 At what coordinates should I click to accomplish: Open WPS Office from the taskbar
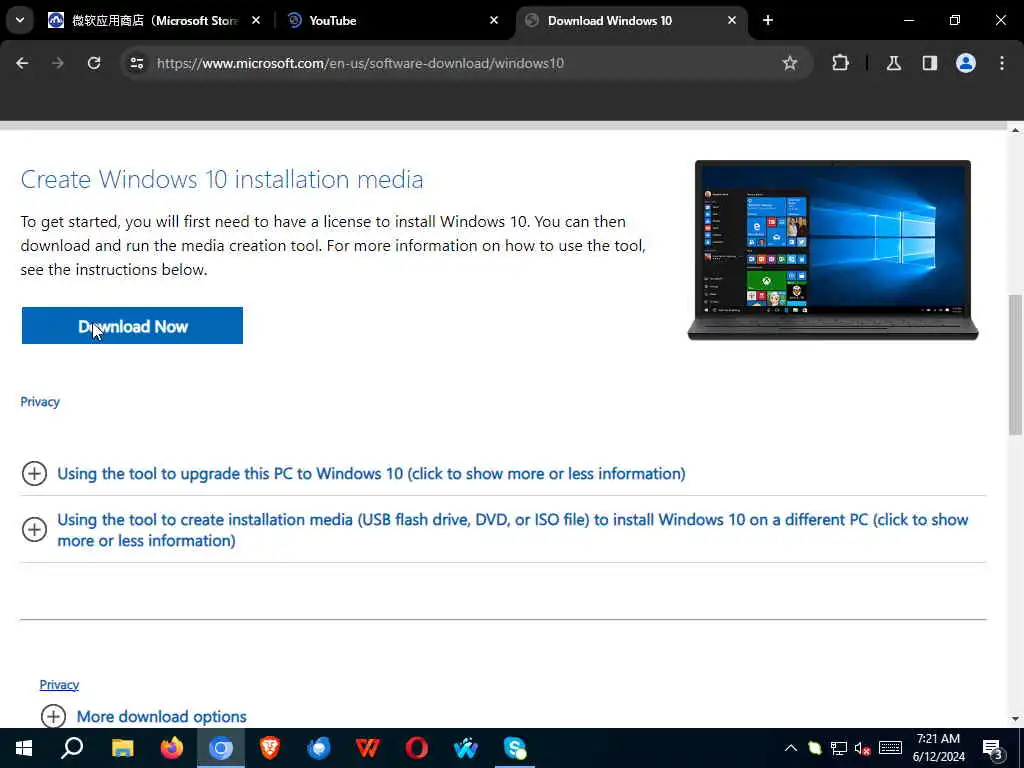tap(368, 748)
